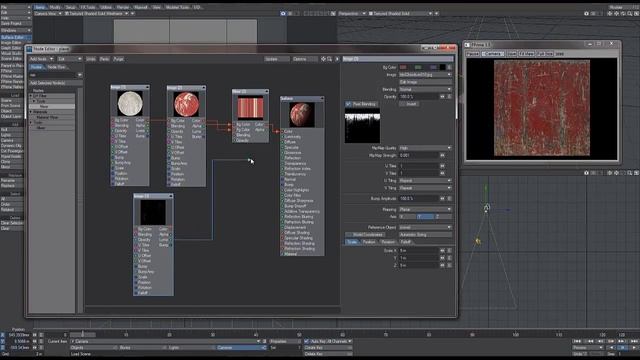Open the Image Editor from sidebar
640x360 pixels.
tap(12, 42)
